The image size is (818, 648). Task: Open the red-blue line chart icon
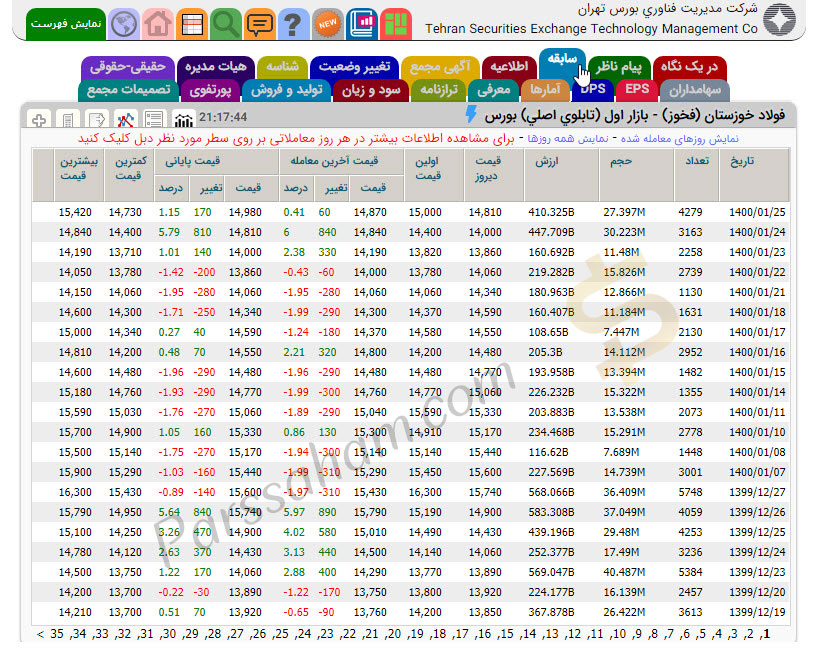[125, 120]
